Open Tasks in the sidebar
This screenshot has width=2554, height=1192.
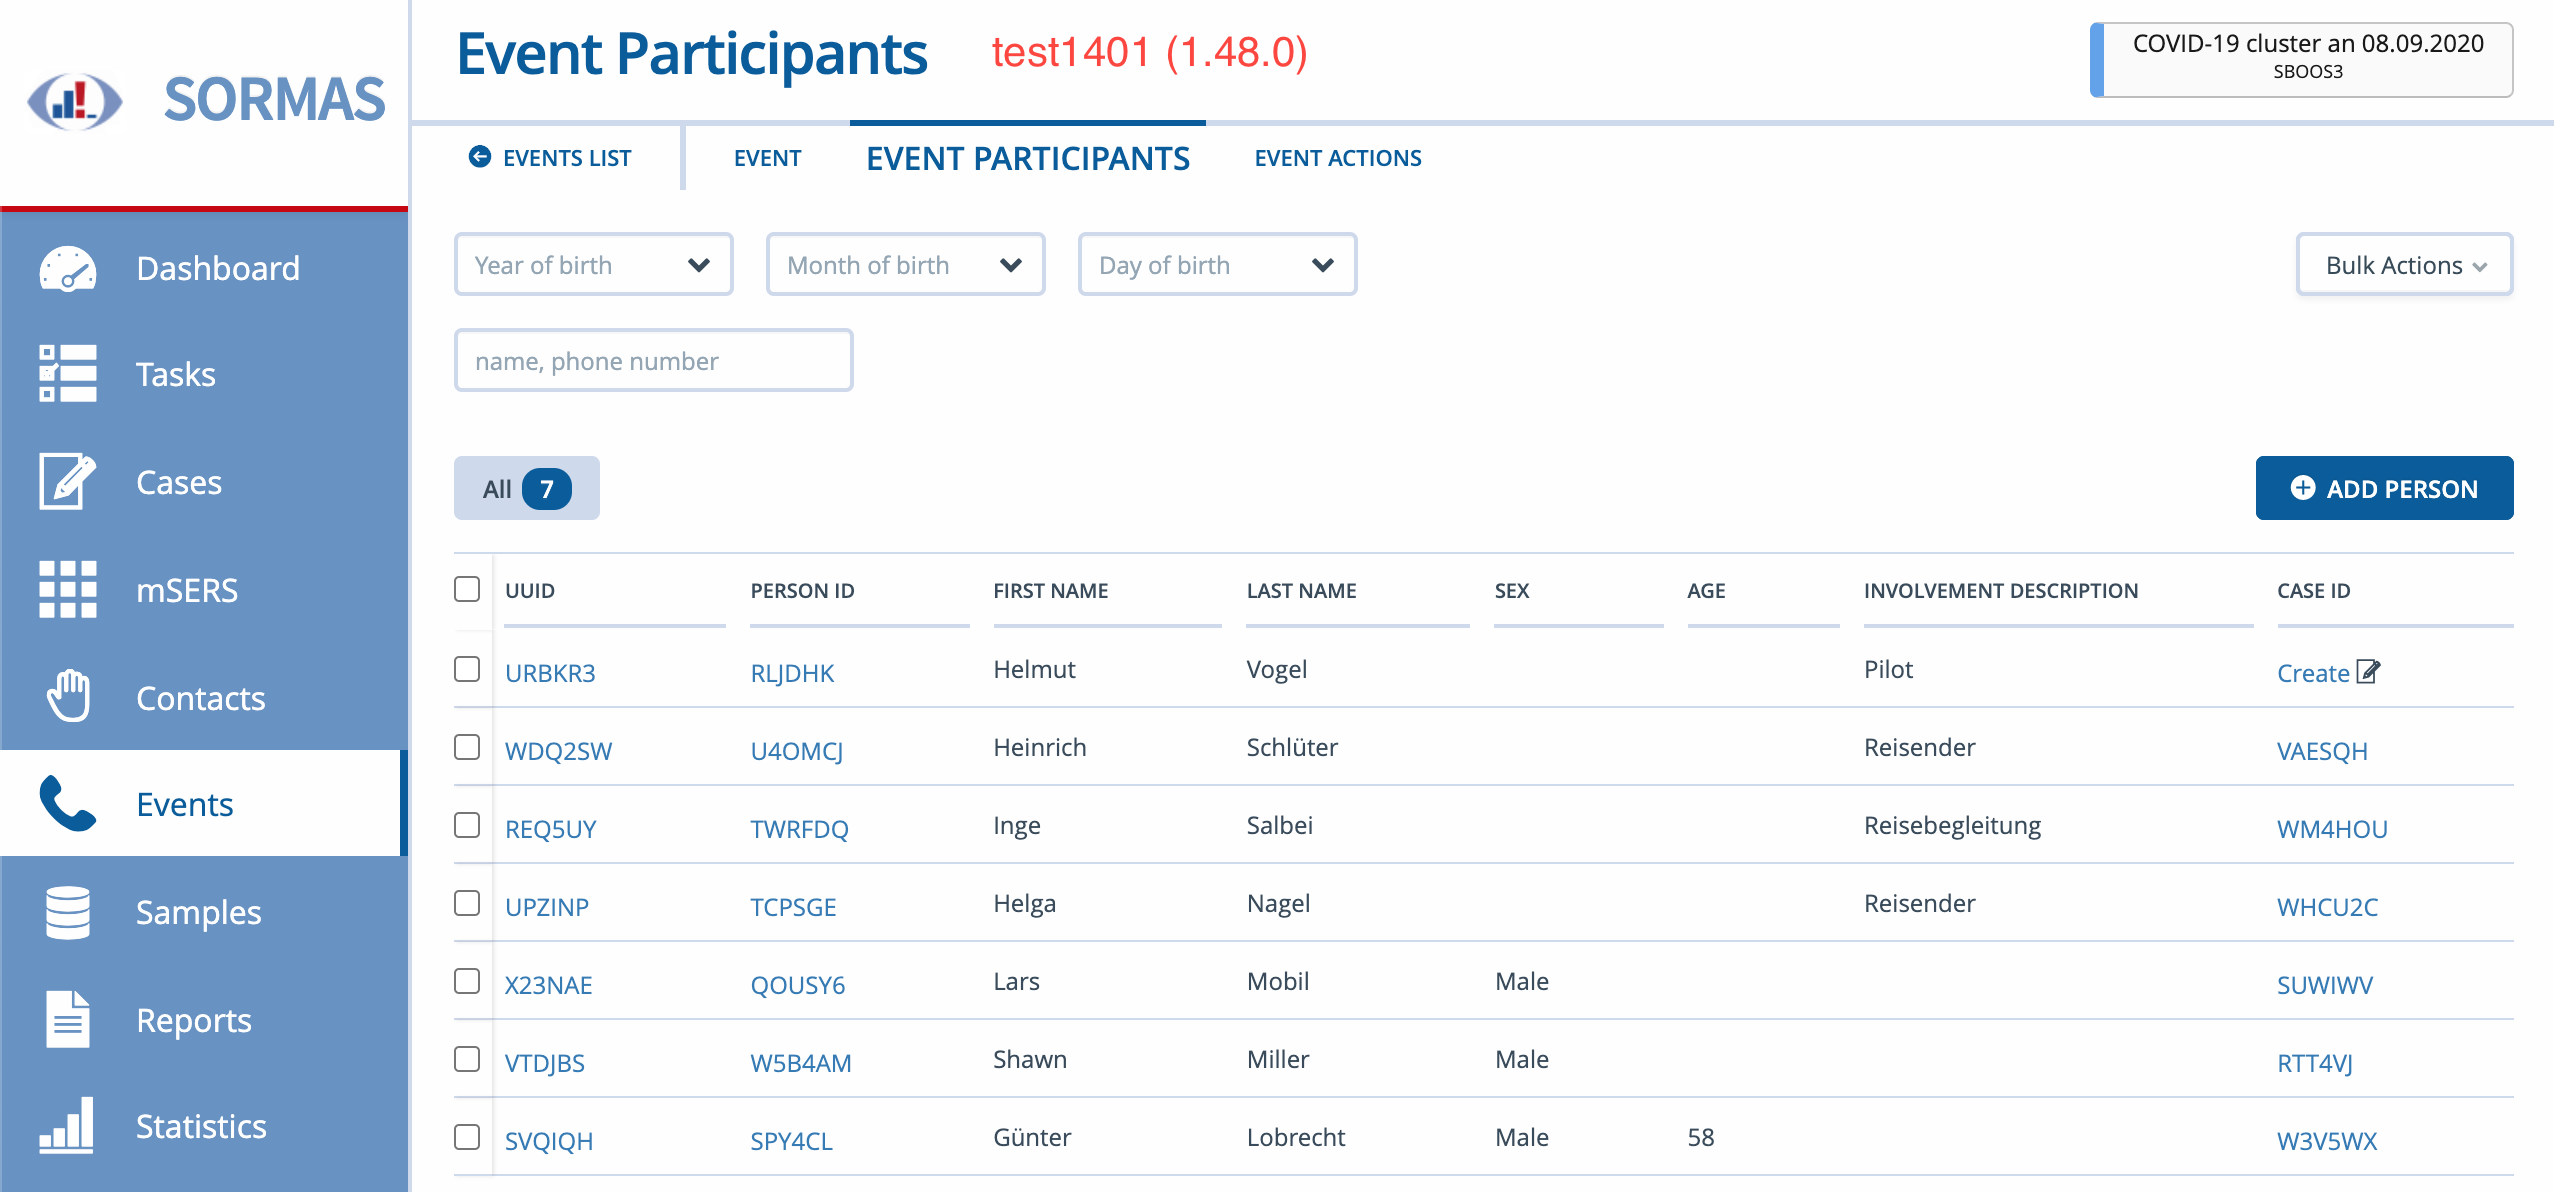click(204, 374)
